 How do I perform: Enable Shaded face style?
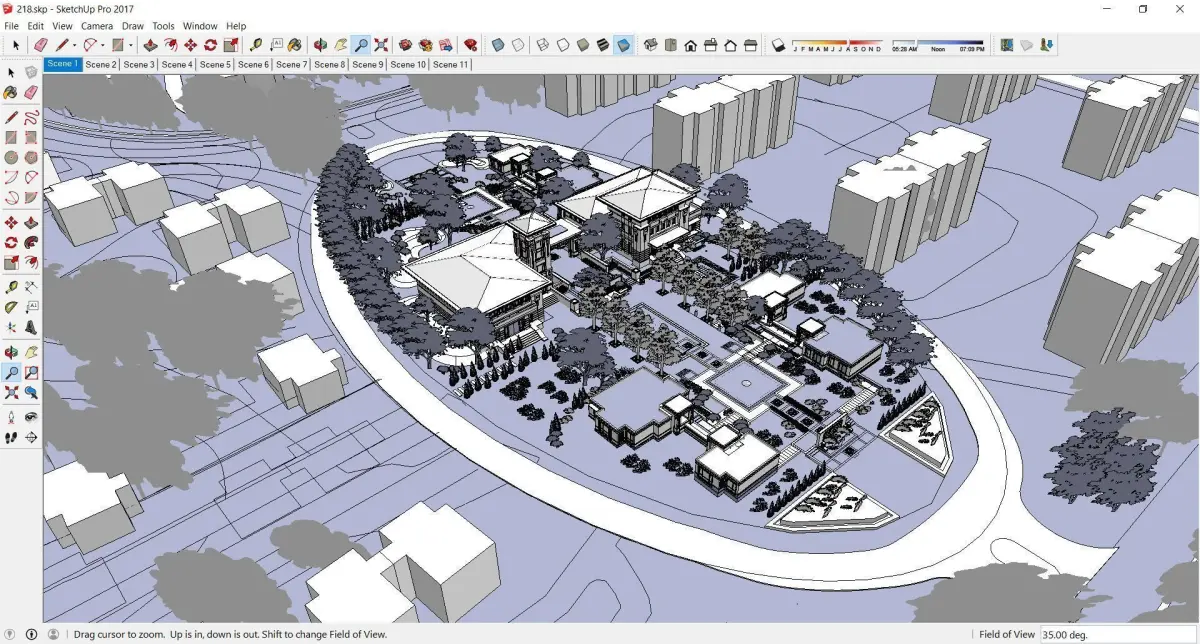click(583, 45)
